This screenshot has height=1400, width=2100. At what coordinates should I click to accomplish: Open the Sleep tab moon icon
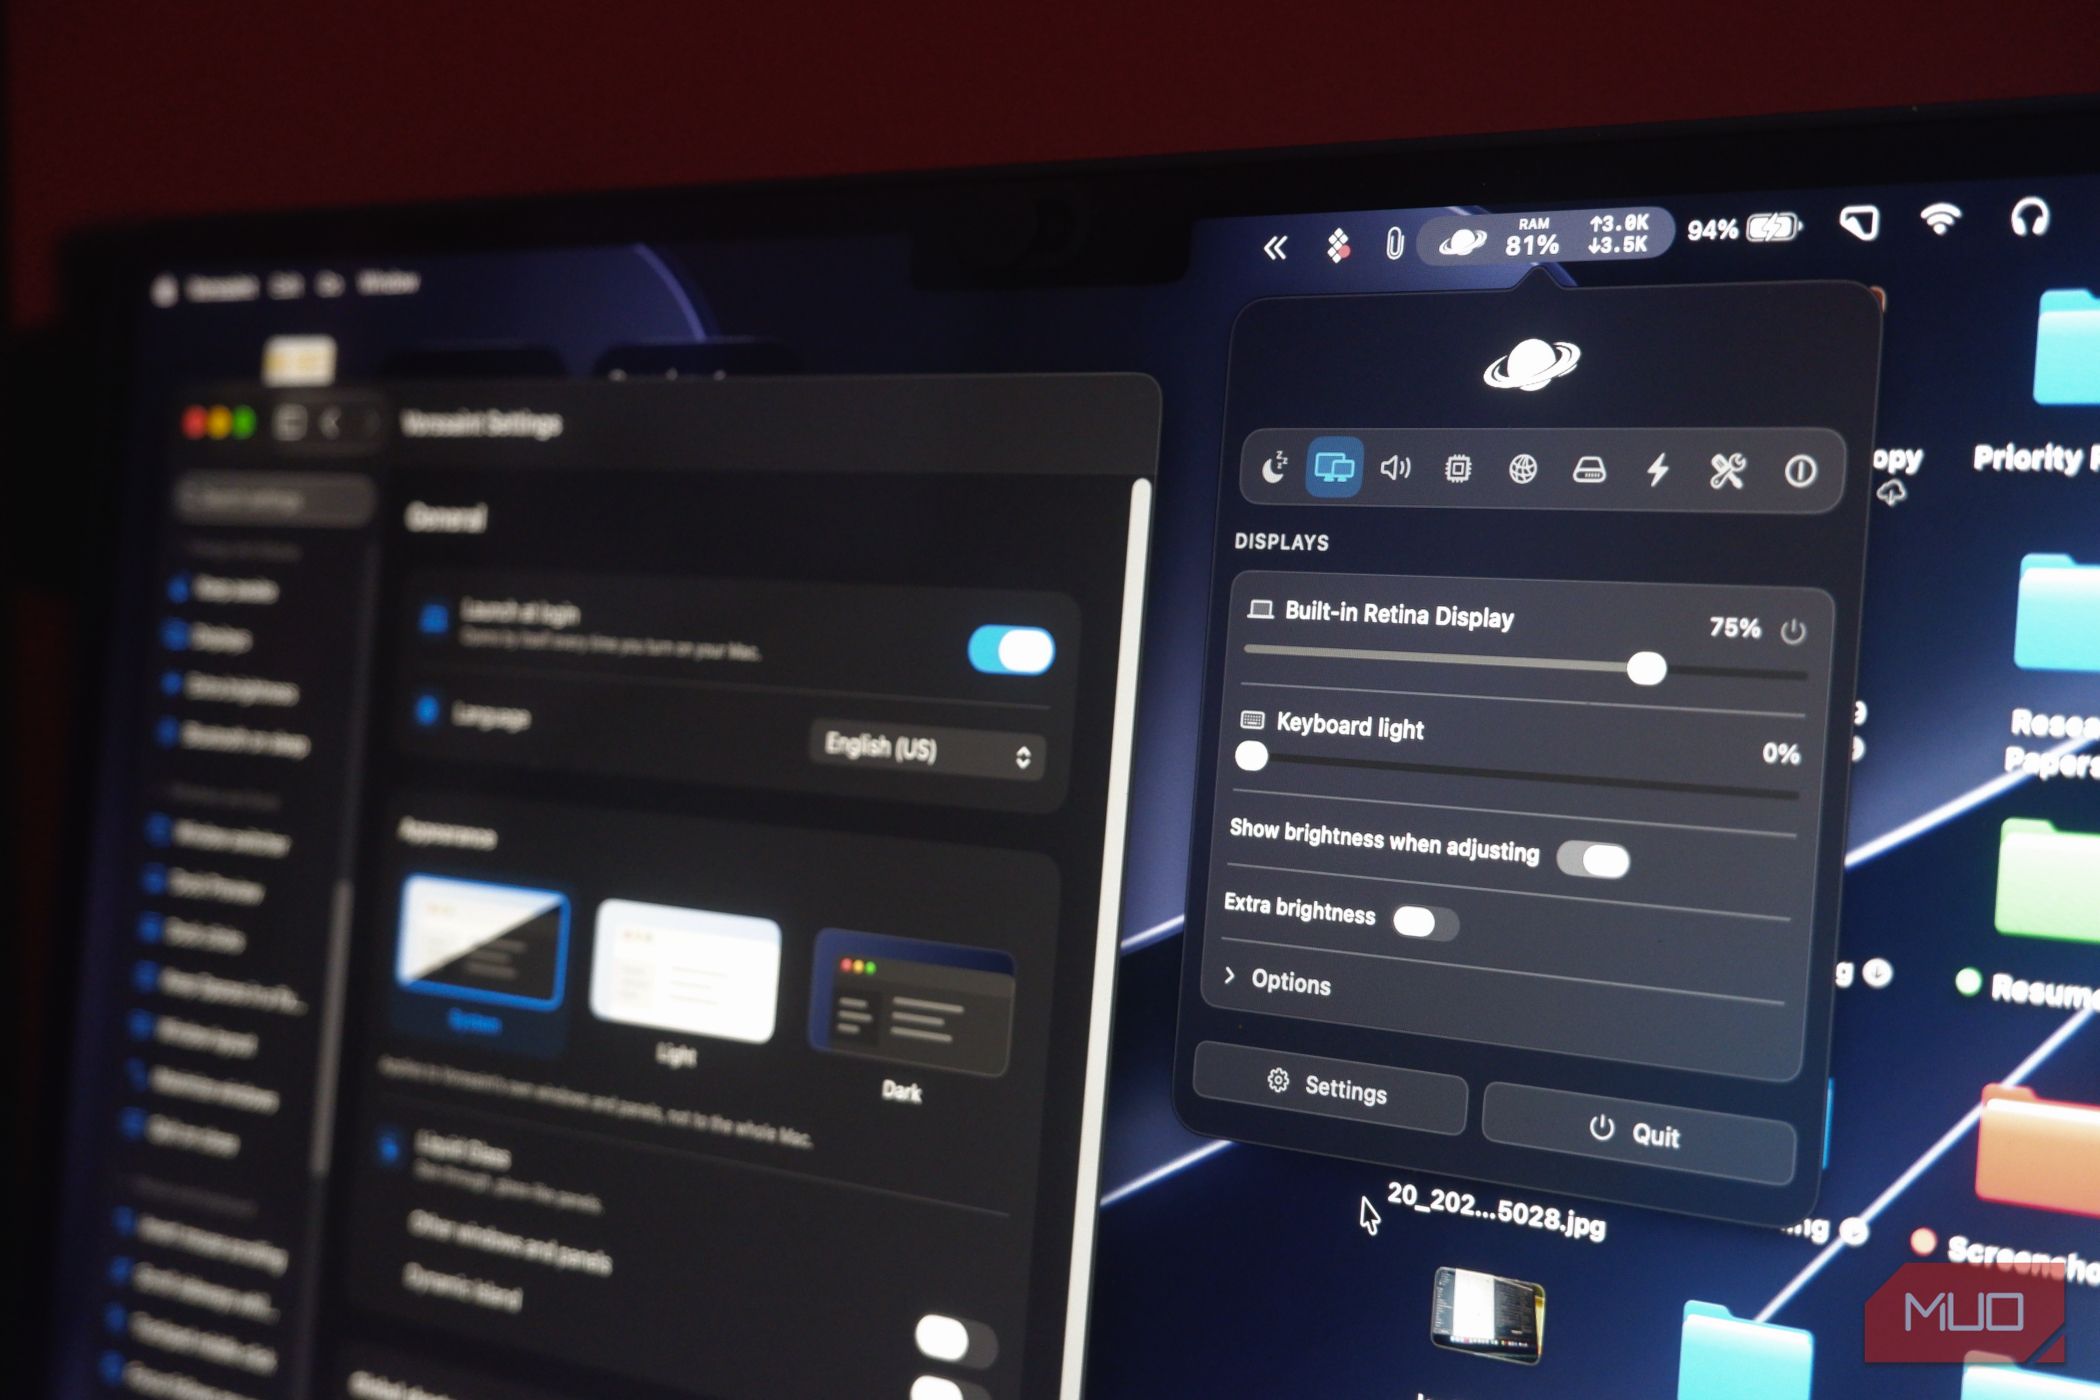coord(1274,467)
